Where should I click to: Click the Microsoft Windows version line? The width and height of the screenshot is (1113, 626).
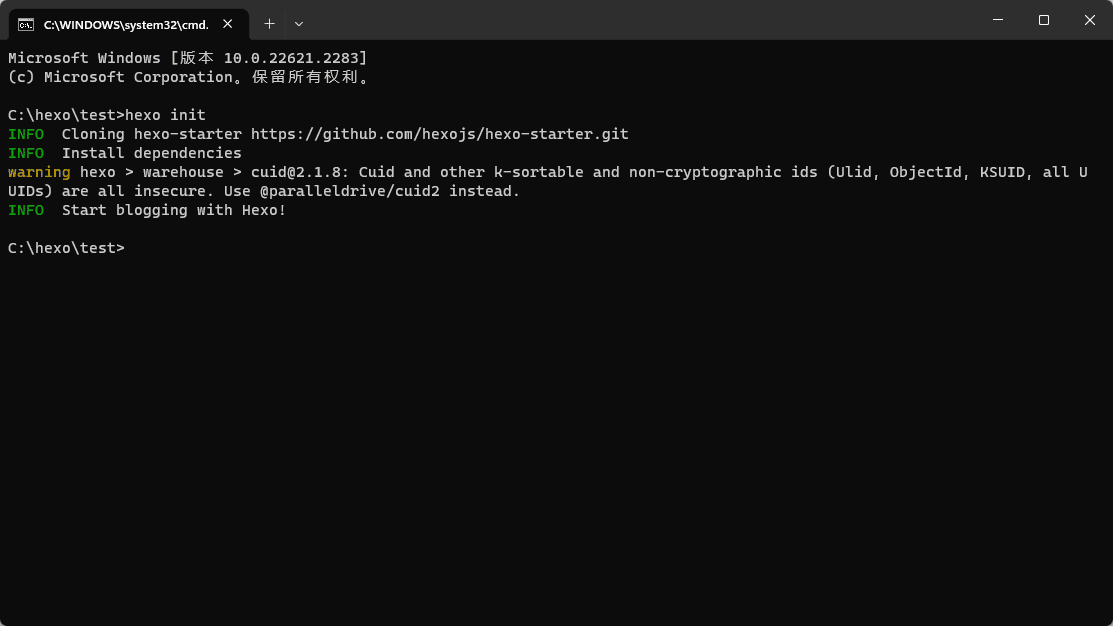[187, 58]
